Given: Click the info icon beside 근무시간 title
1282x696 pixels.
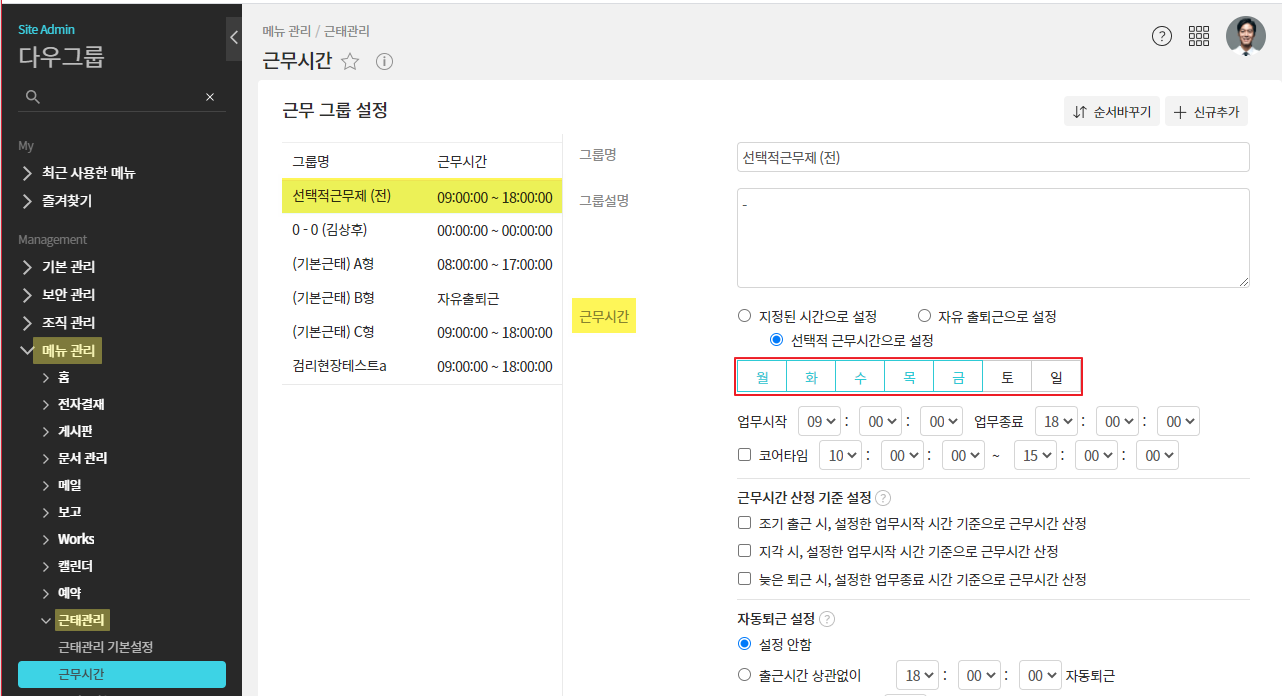Looking at the screenshot, I should 384,62.
